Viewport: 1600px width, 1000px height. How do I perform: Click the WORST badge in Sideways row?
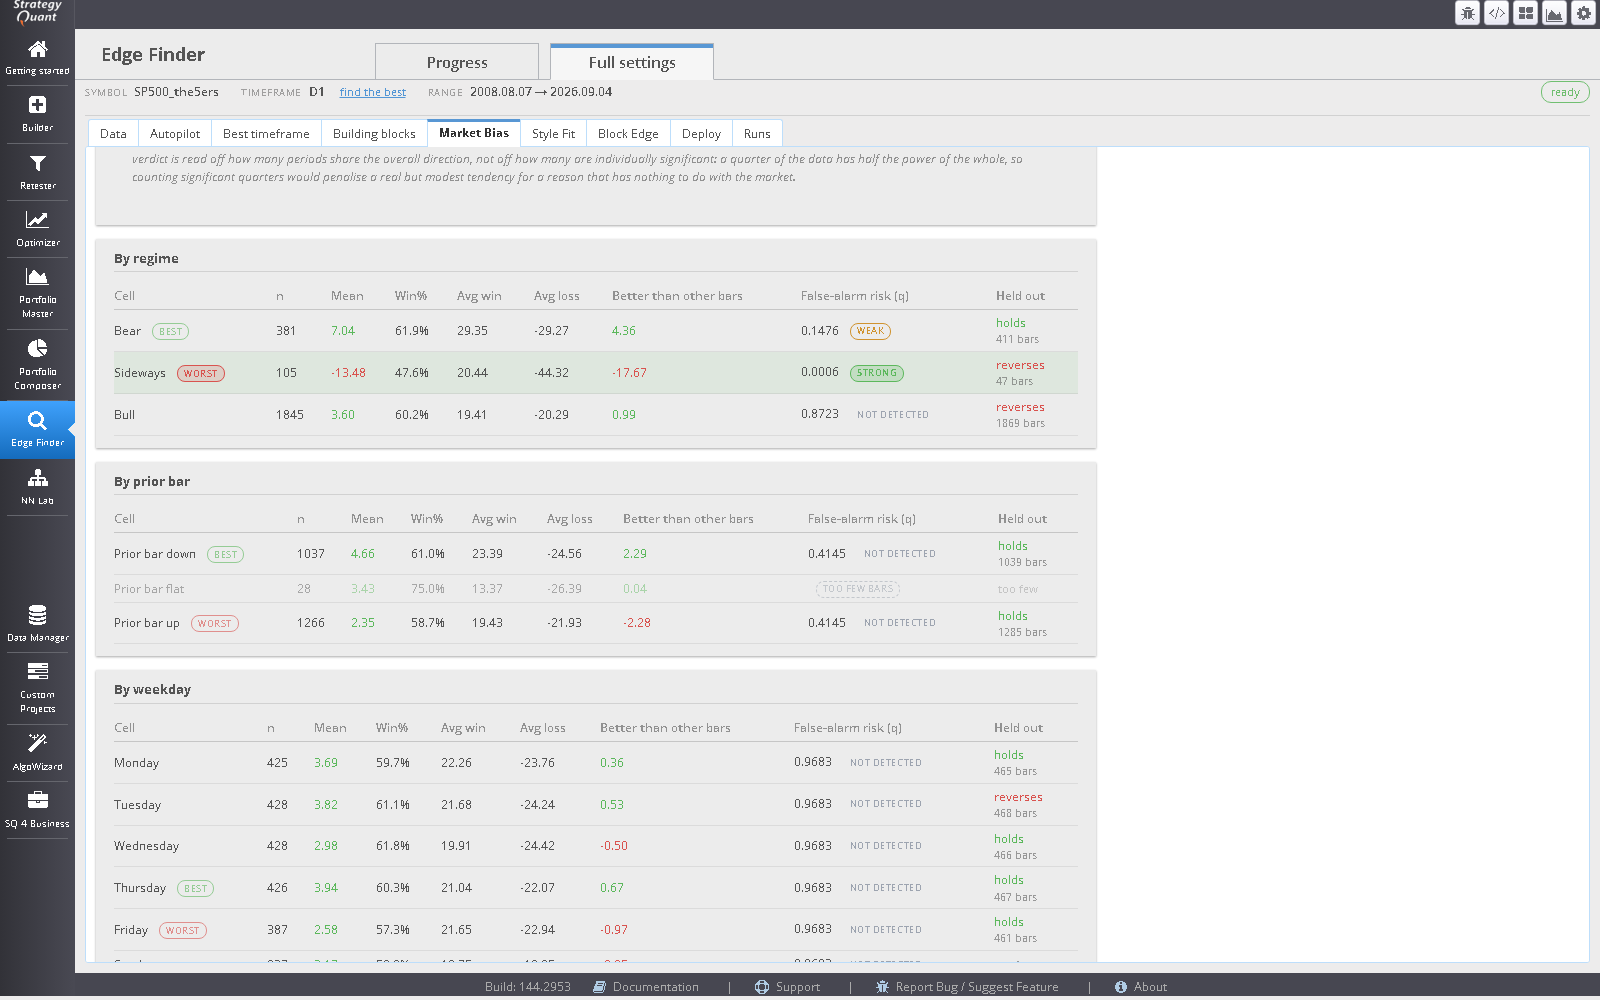coord(201,374)
